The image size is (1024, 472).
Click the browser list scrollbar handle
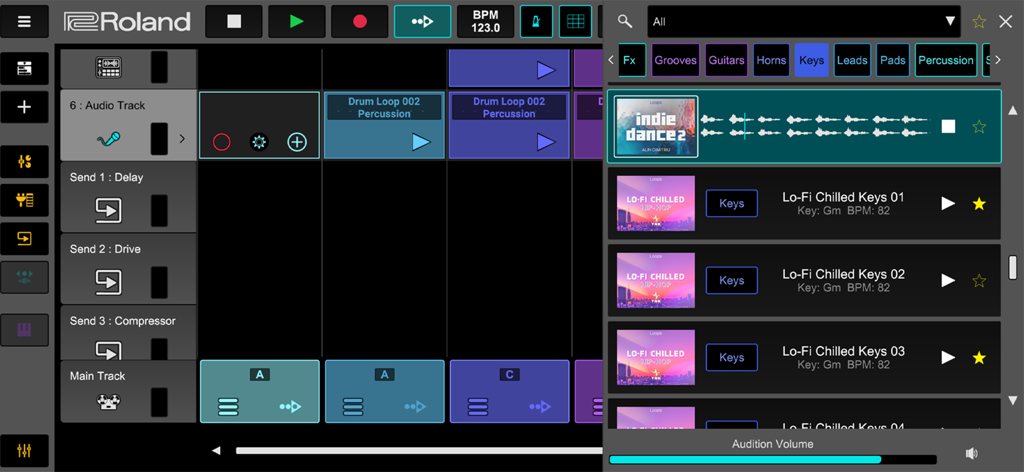pos(1013,267)
